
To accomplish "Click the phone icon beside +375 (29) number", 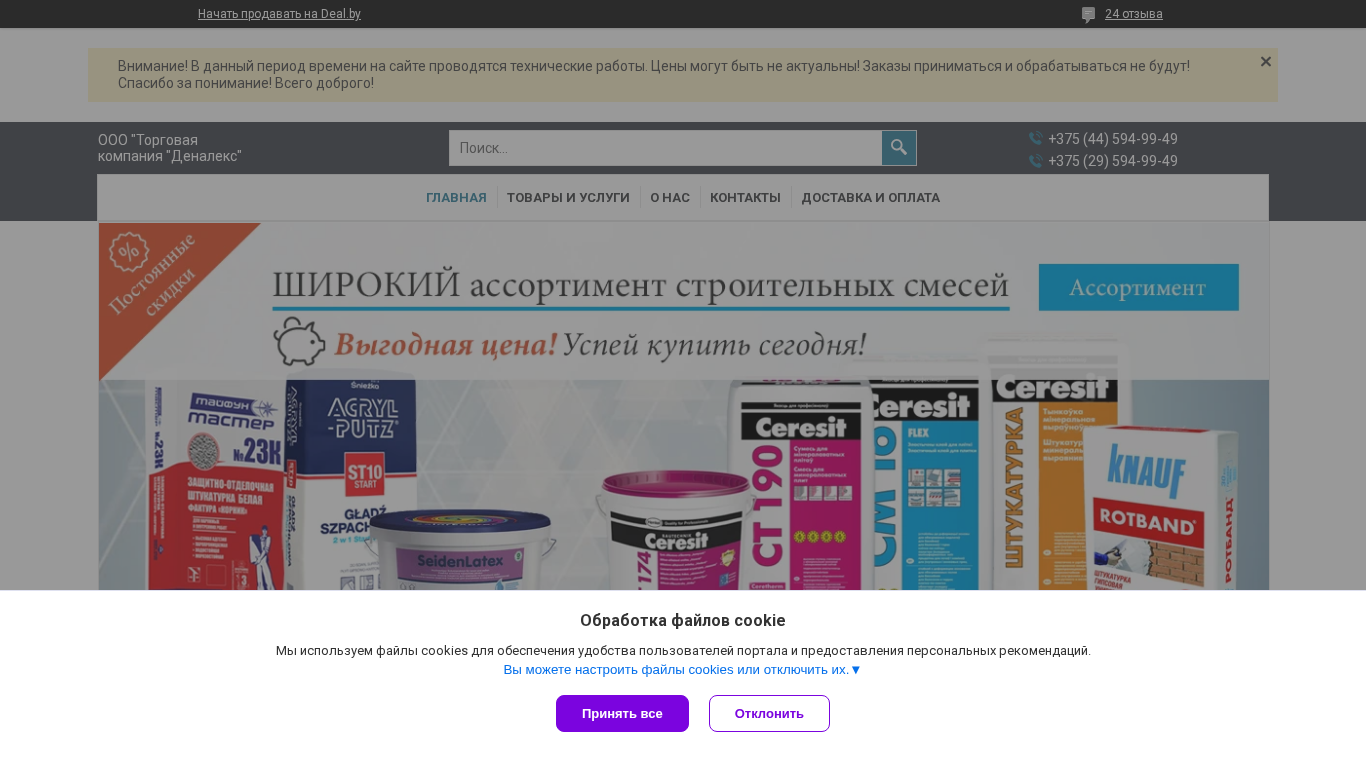I will 1035,161.
